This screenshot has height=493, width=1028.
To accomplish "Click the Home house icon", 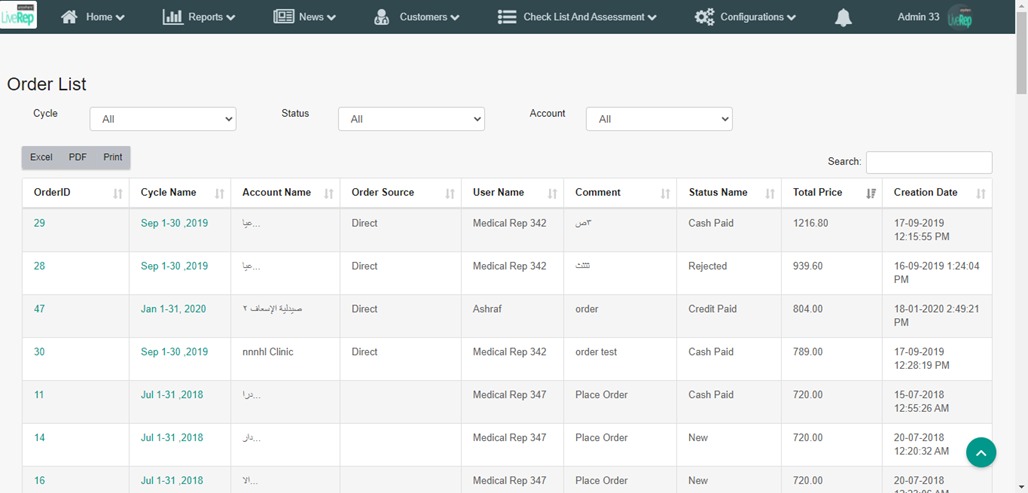I will click(x=69, y=17).
